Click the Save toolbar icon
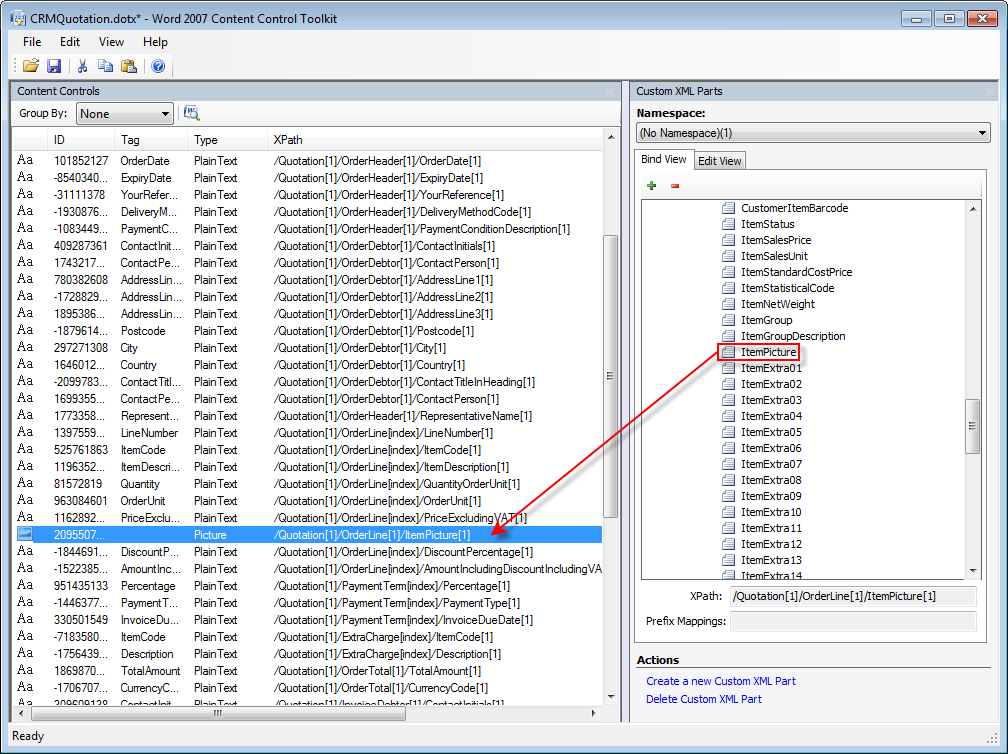This screenshot has height=754, width=1008. pos(54,66)
